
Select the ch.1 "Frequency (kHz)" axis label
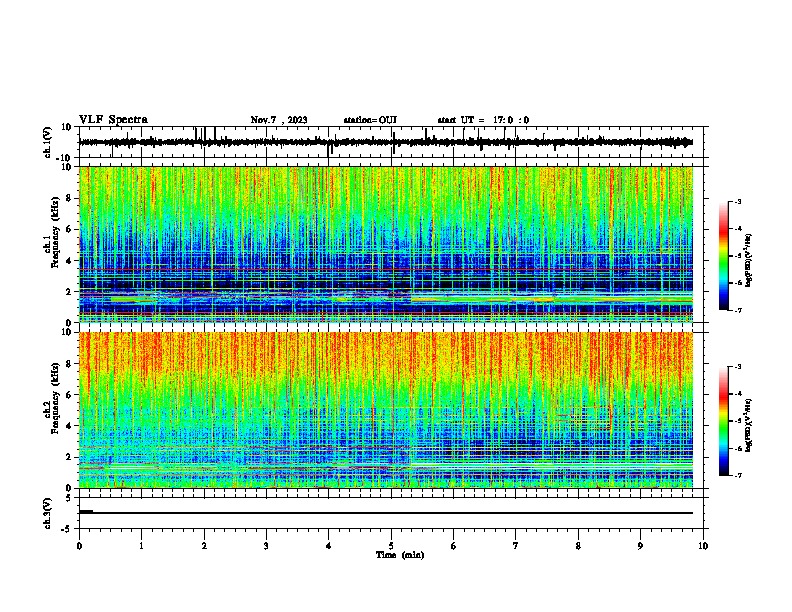coord(55,232)
